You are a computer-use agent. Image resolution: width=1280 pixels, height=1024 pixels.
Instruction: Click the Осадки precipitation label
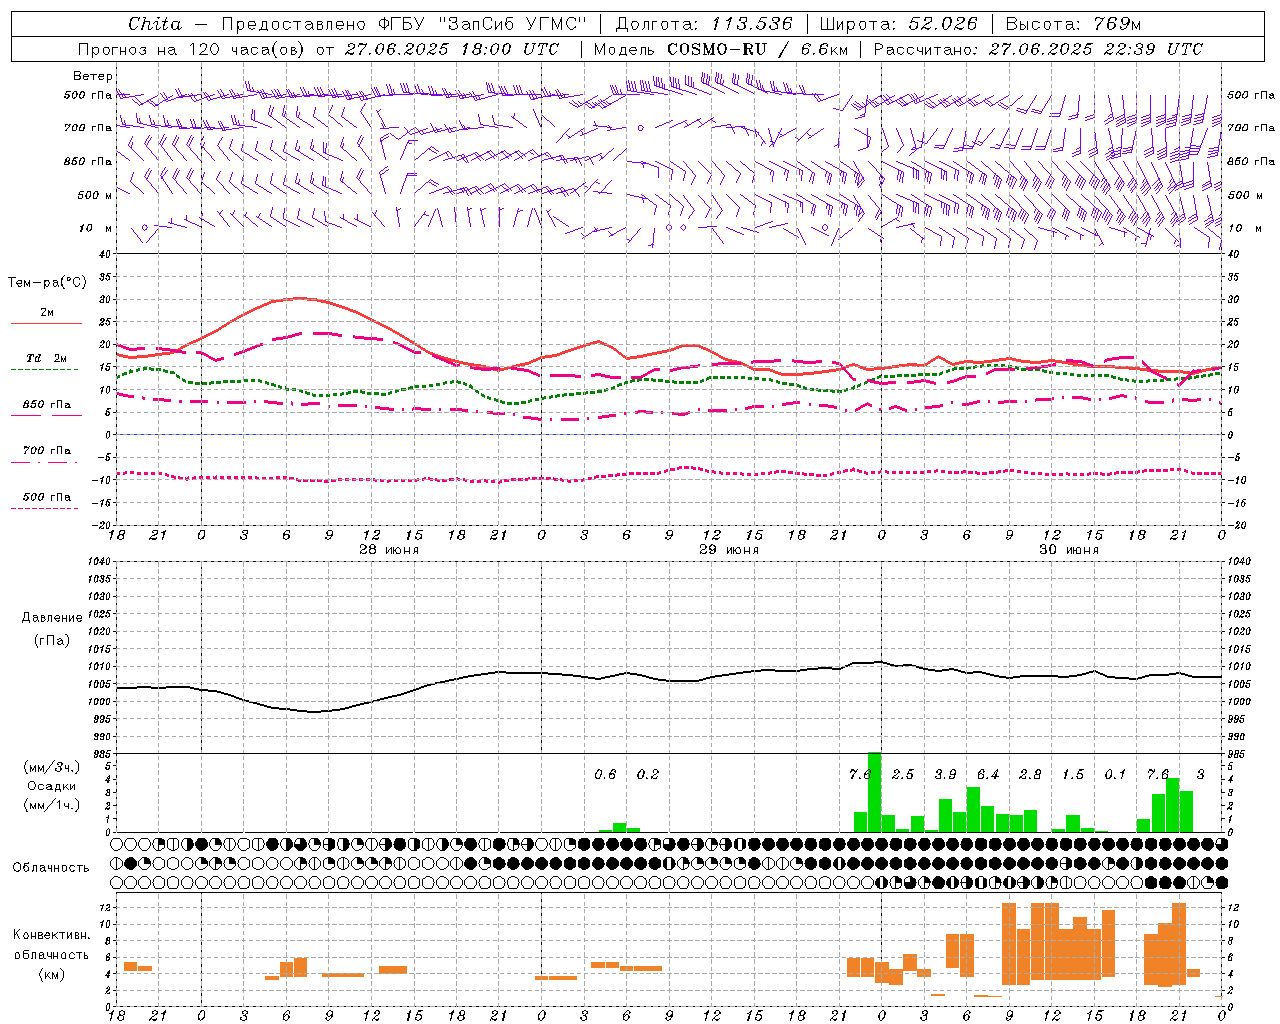pyautogui.click(x=52, y=786)
